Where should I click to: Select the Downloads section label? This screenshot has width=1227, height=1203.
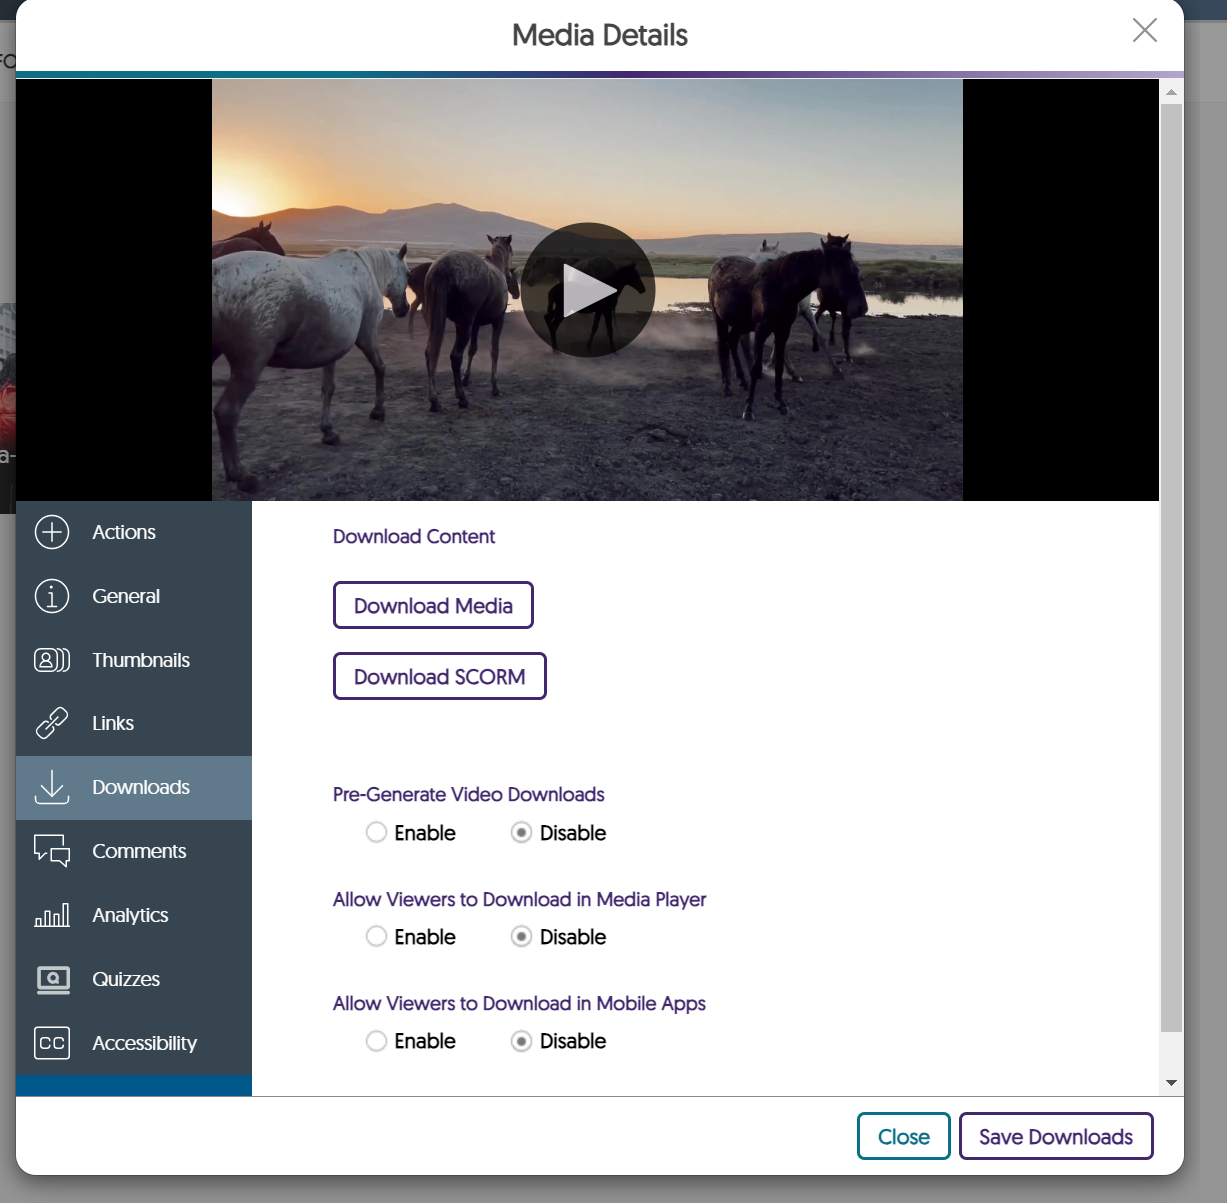141,787
